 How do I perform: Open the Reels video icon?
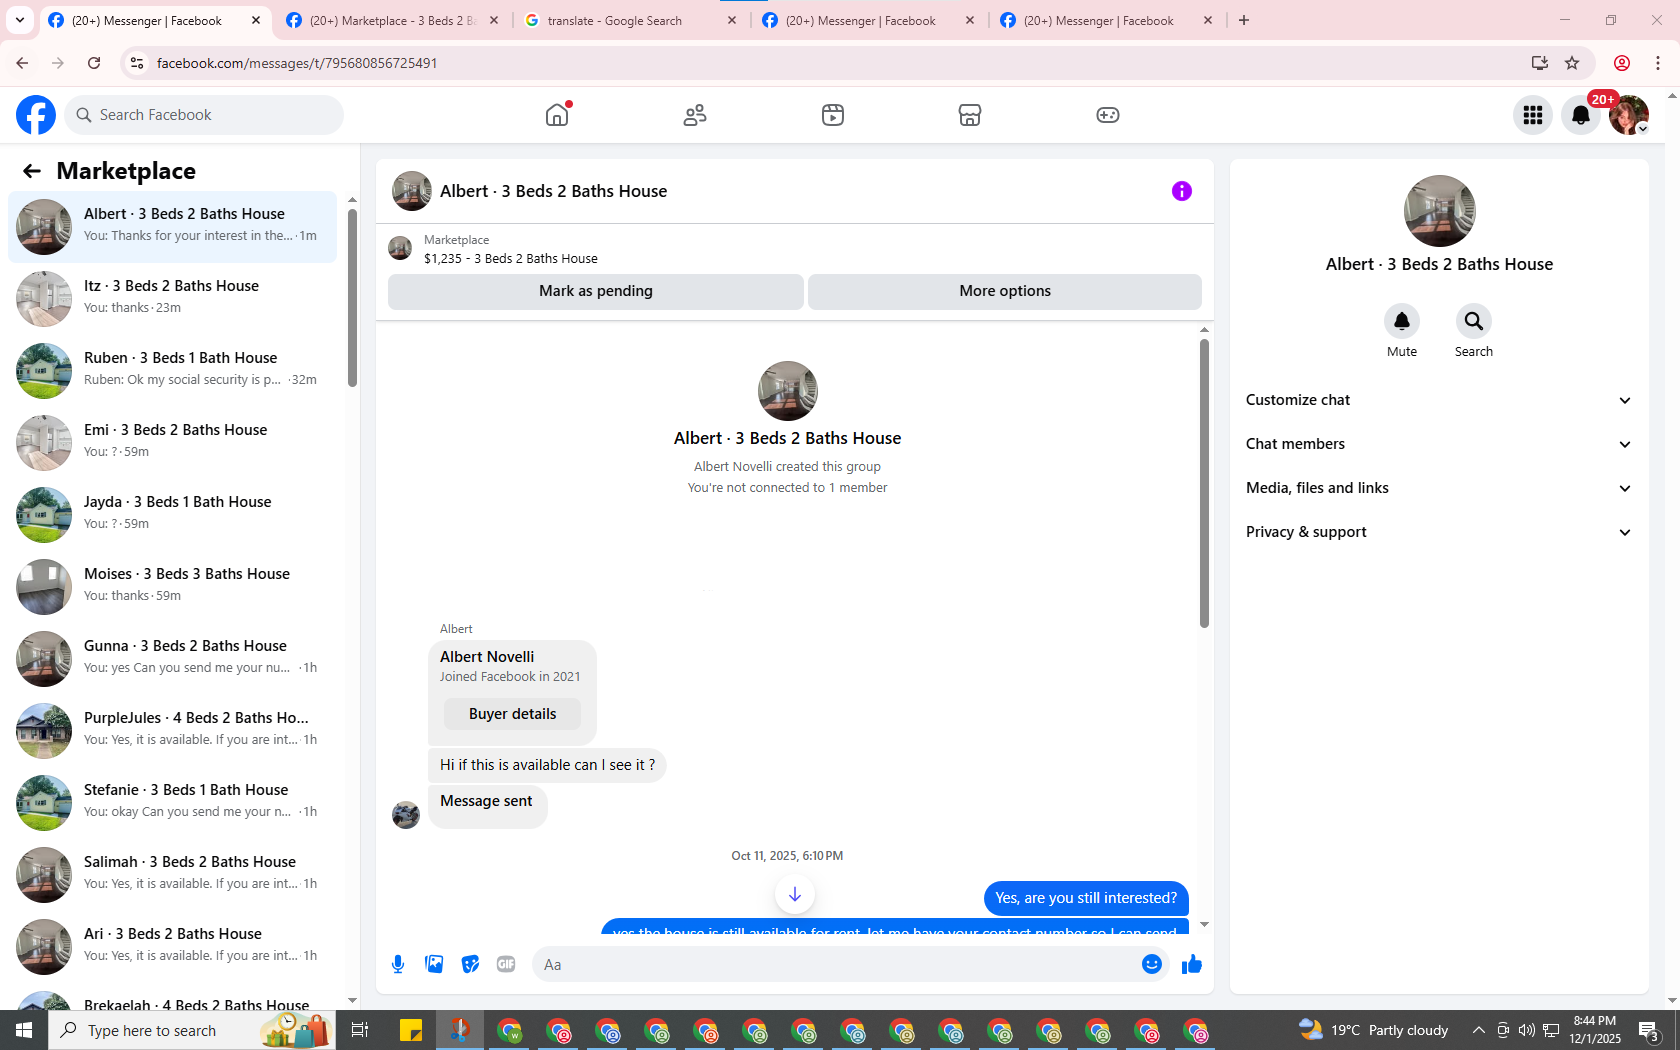pyautogui.click(x=833, y=115)
